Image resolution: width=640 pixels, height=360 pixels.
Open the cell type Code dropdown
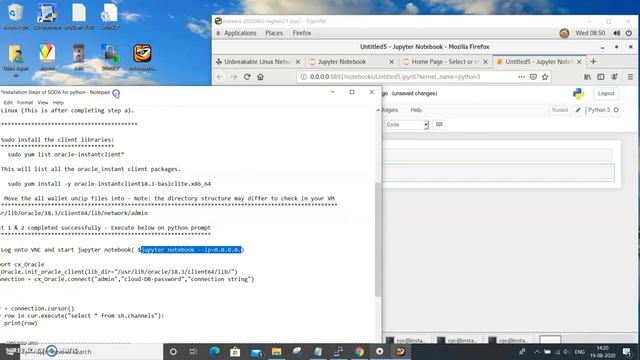407,124
